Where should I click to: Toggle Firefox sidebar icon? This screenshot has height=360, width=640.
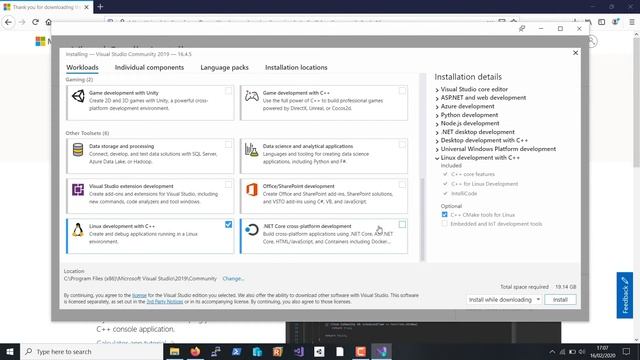coord(602,22)
